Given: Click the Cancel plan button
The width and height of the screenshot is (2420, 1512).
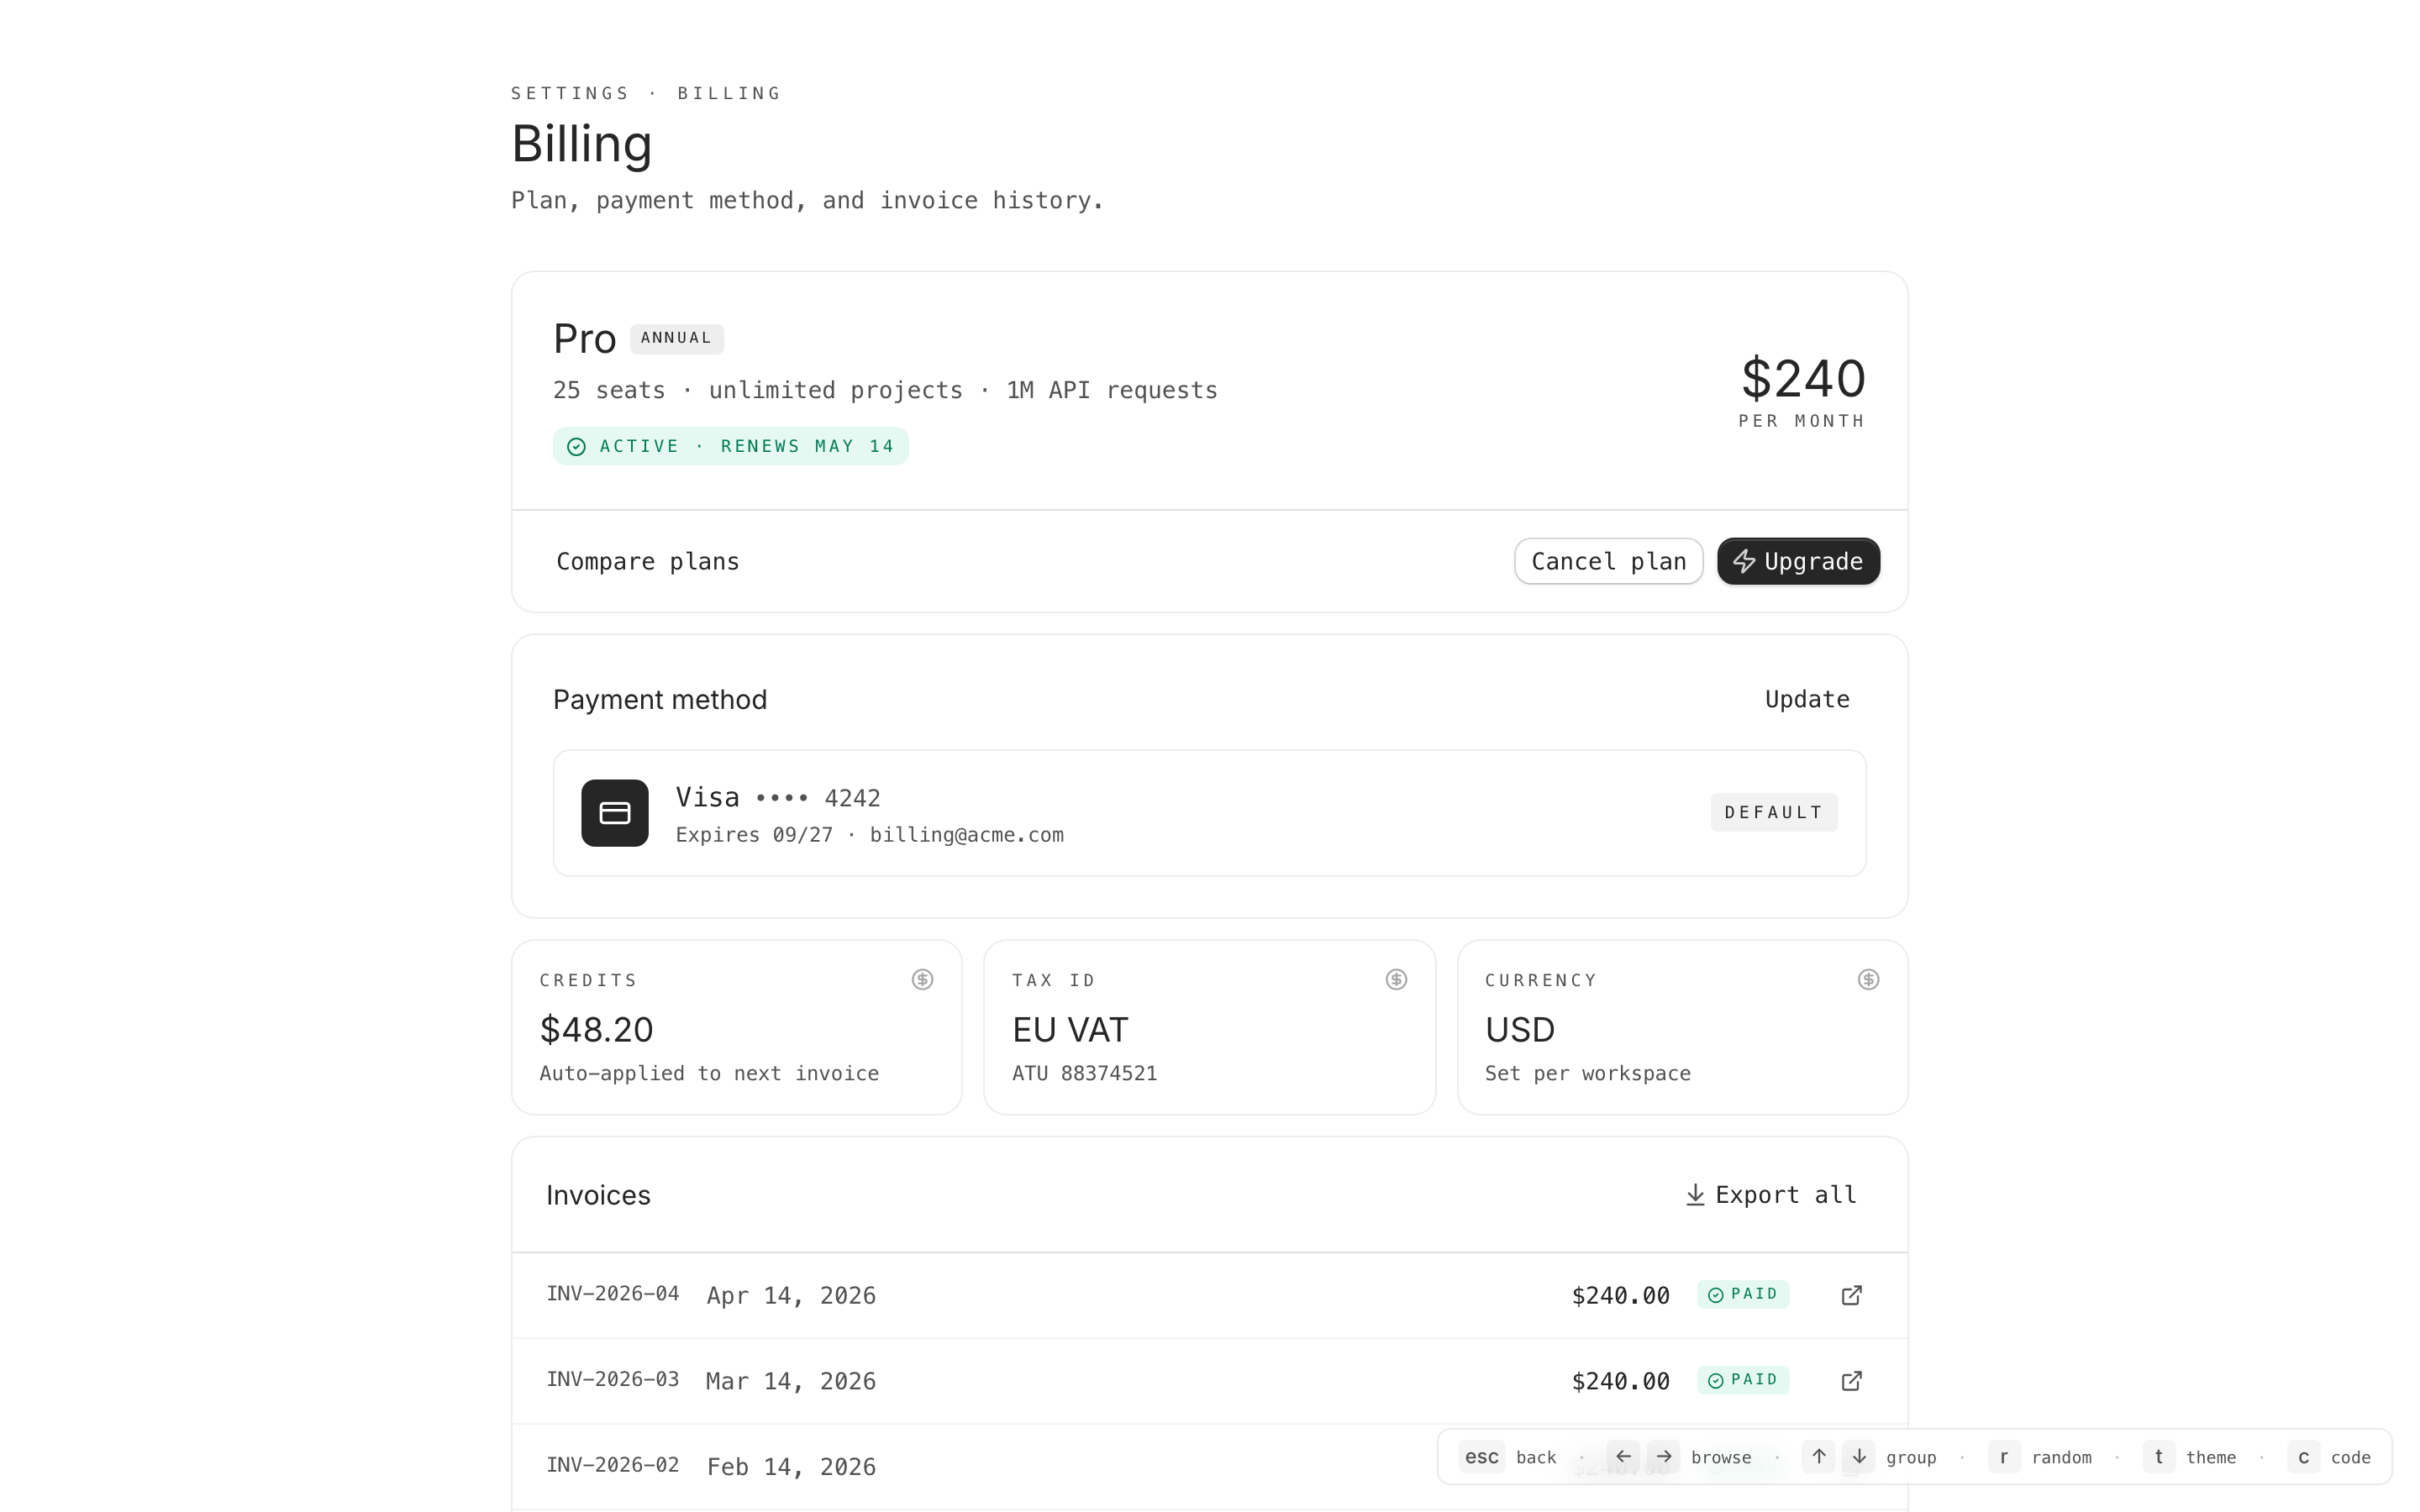Looking at the screenshot, I should coord(1608,561).
